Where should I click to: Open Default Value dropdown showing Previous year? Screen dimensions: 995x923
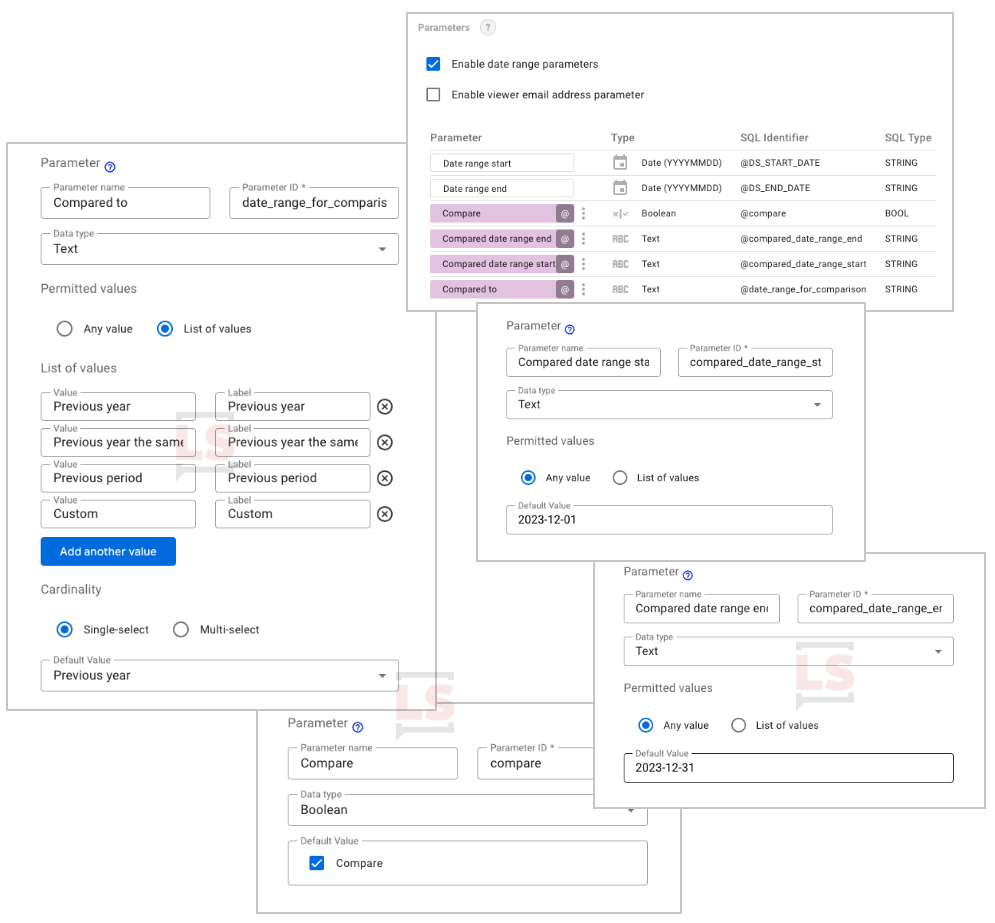coord(220,676)
